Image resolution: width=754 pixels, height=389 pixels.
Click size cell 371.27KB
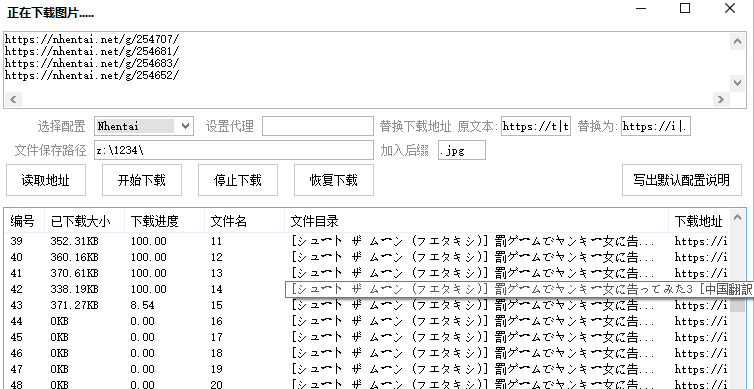tap(75, 305)
